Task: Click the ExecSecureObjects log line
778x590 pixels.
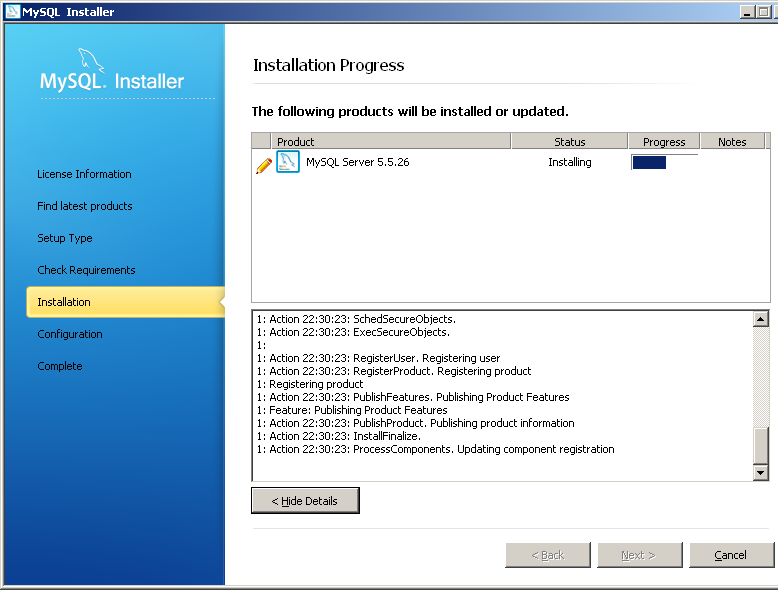Action: pos(353,332)
